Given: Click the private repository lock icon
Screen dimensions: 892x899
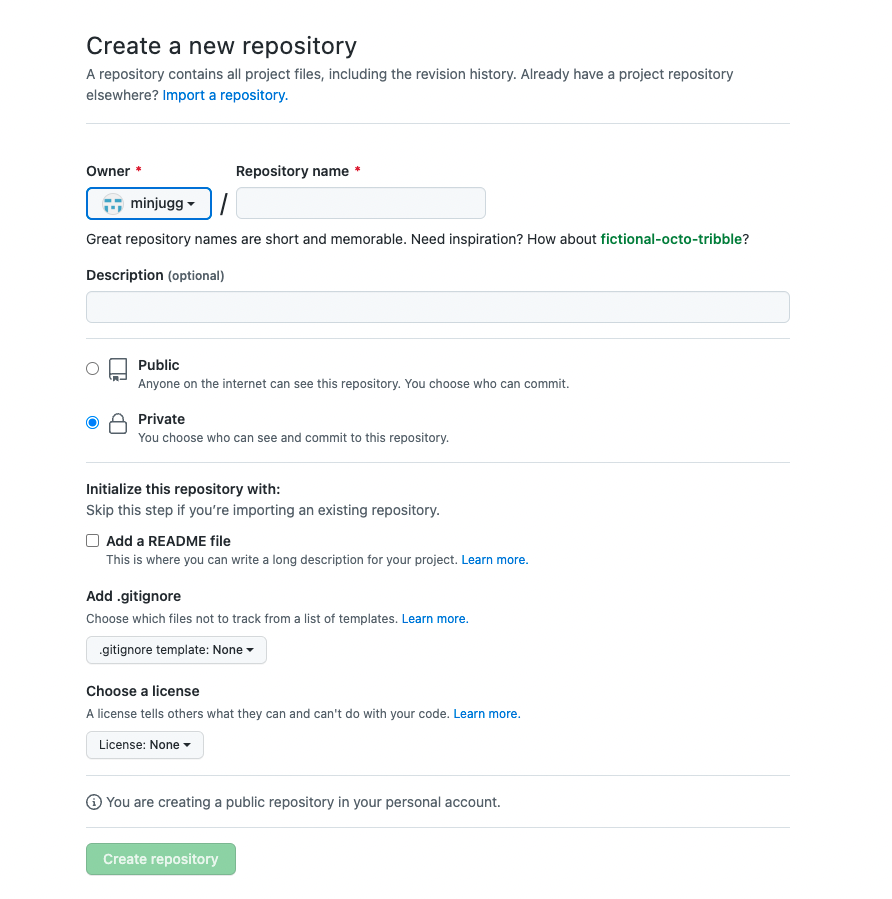Looking at the screenshot, I should (118, 424).
